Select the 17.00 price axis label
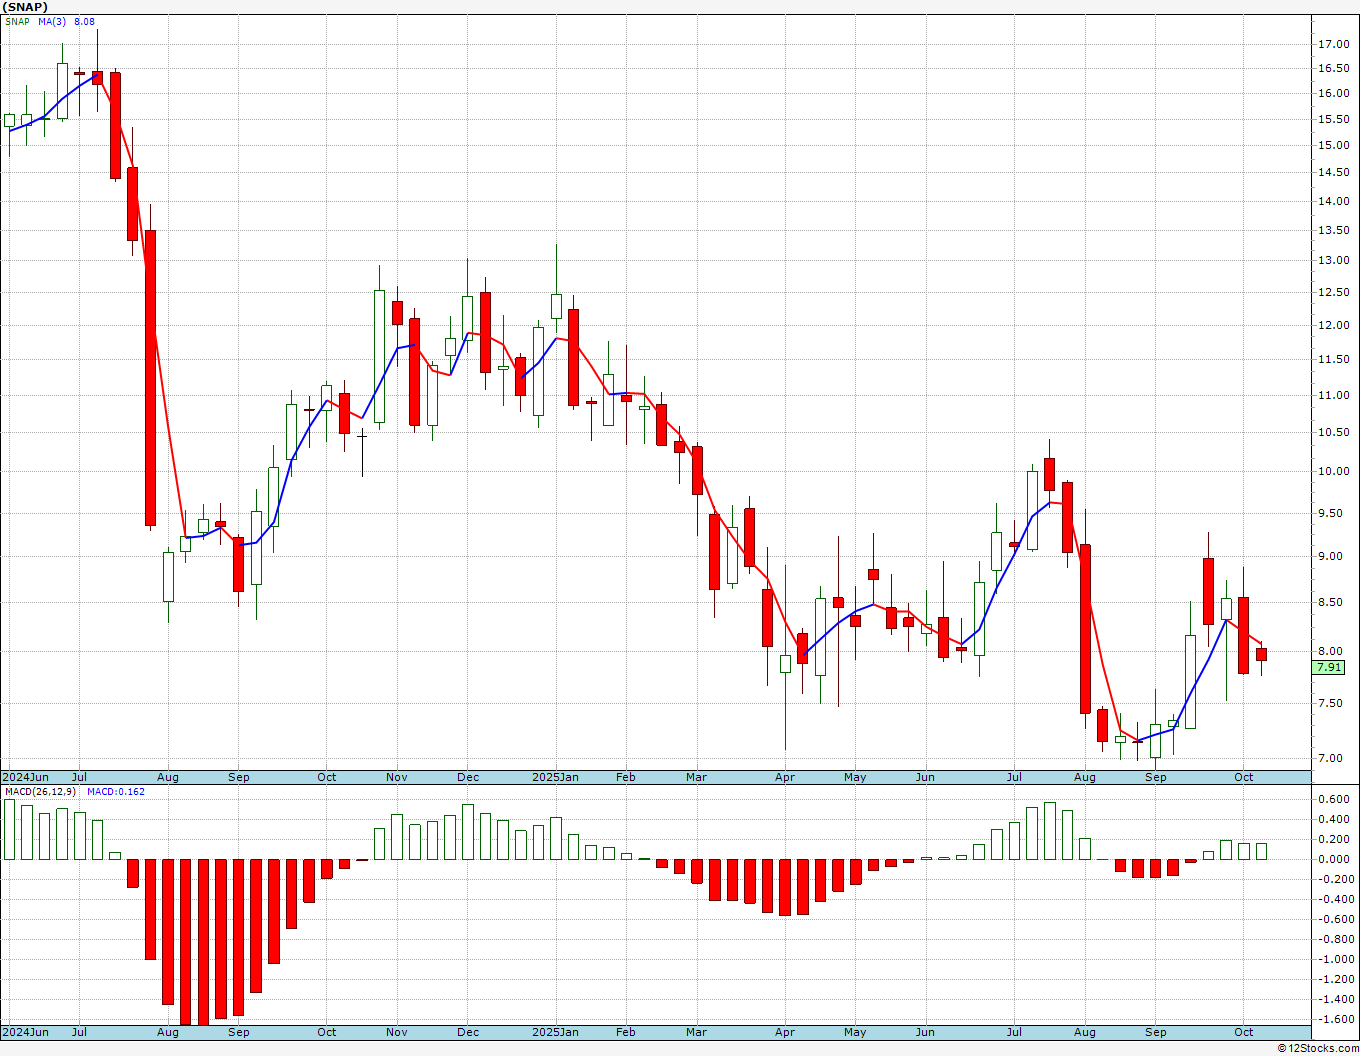The height and width of the screenshot is (1056, 1360). 1333,45
